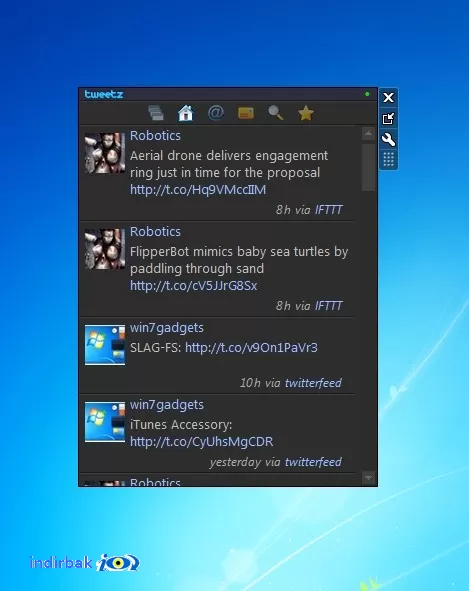Open the direct messages envelope icon

(246, 113)
